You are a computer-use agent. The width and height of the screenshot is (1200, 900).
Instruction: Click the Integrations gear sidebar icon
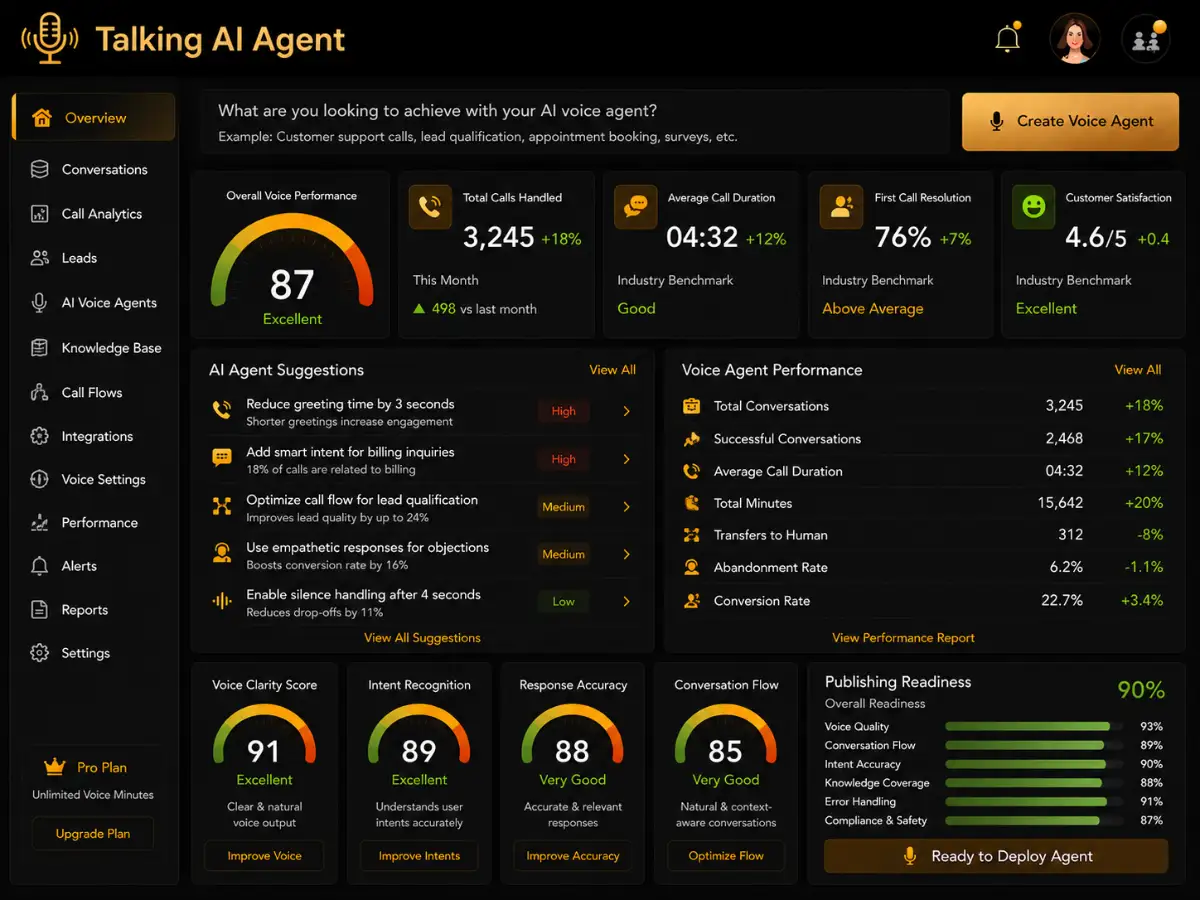click(x=40, y=436)
